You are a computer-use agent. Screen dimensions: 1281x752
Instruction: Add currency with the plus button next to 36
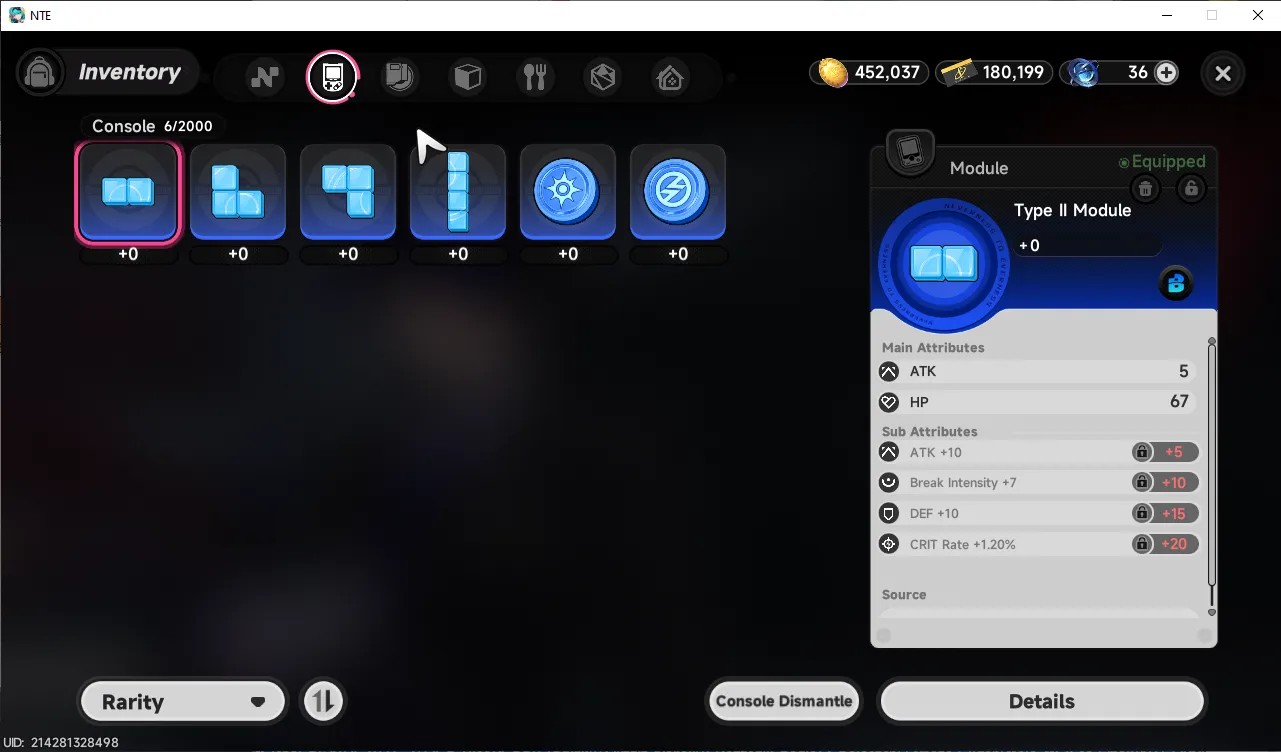[x=1166, y=72]
